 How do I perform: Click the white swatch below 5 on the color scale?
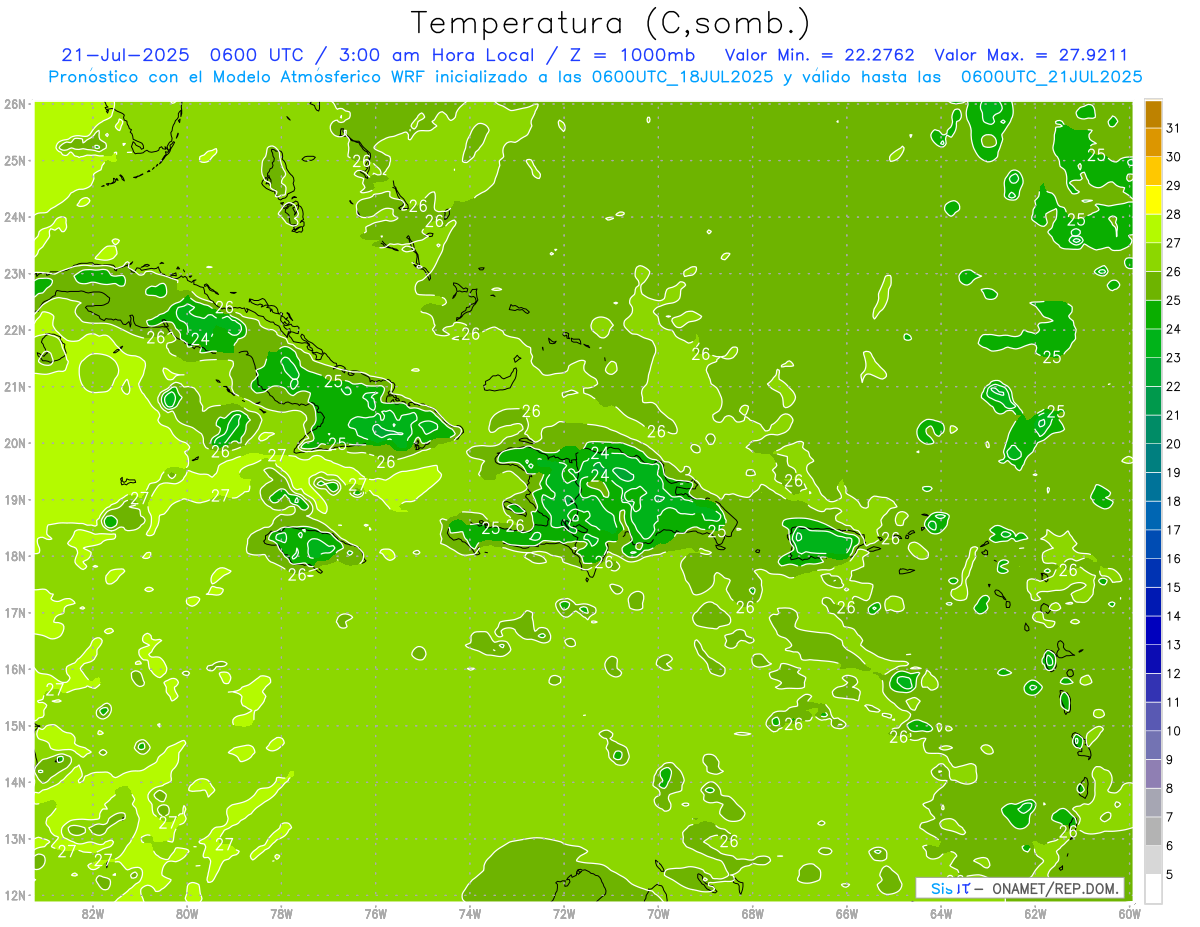coord(1154,888)
